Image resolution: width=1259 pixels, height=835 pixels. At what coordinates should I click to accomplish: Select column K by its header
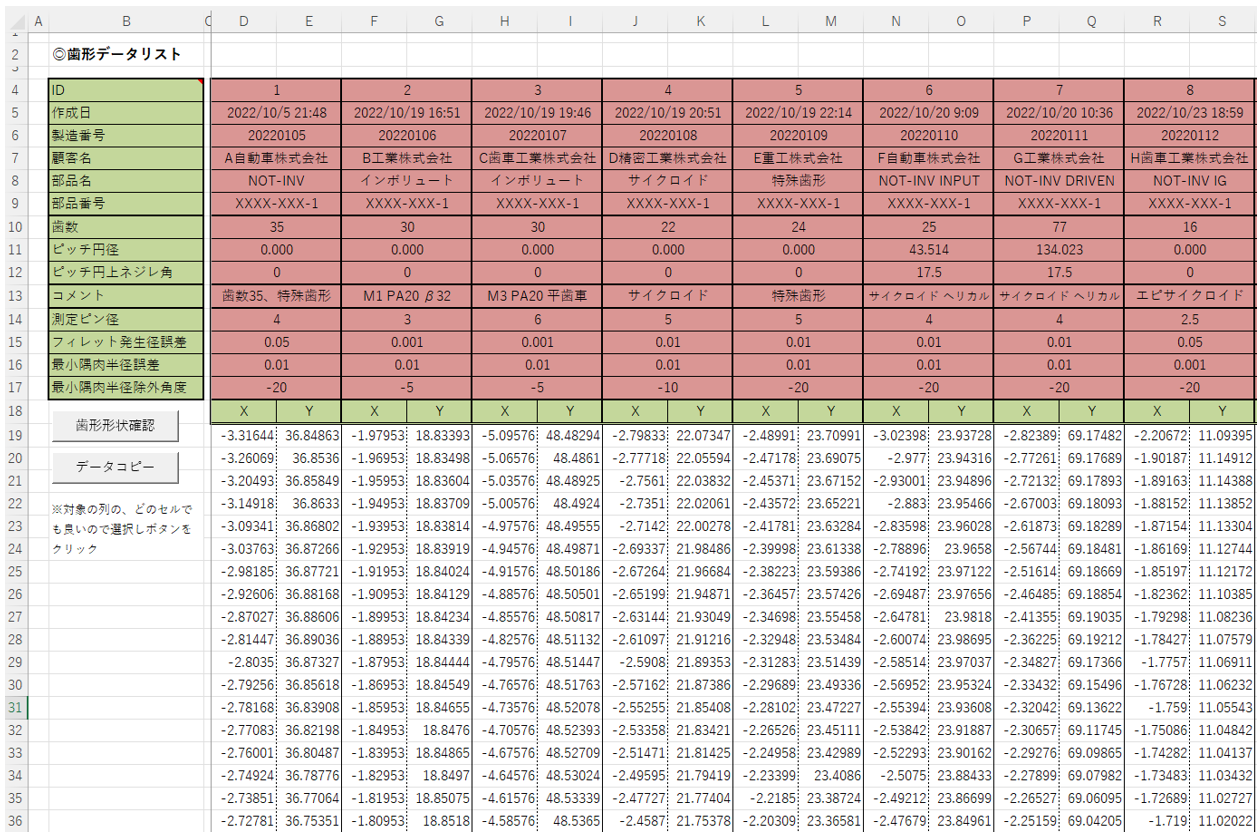click(x=700, y=20)
